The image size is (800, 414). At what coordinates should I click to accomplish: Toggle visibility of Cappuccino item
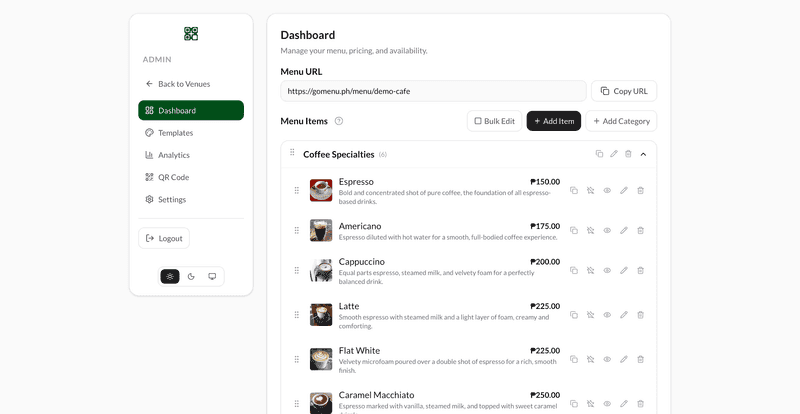coord(607,270)
